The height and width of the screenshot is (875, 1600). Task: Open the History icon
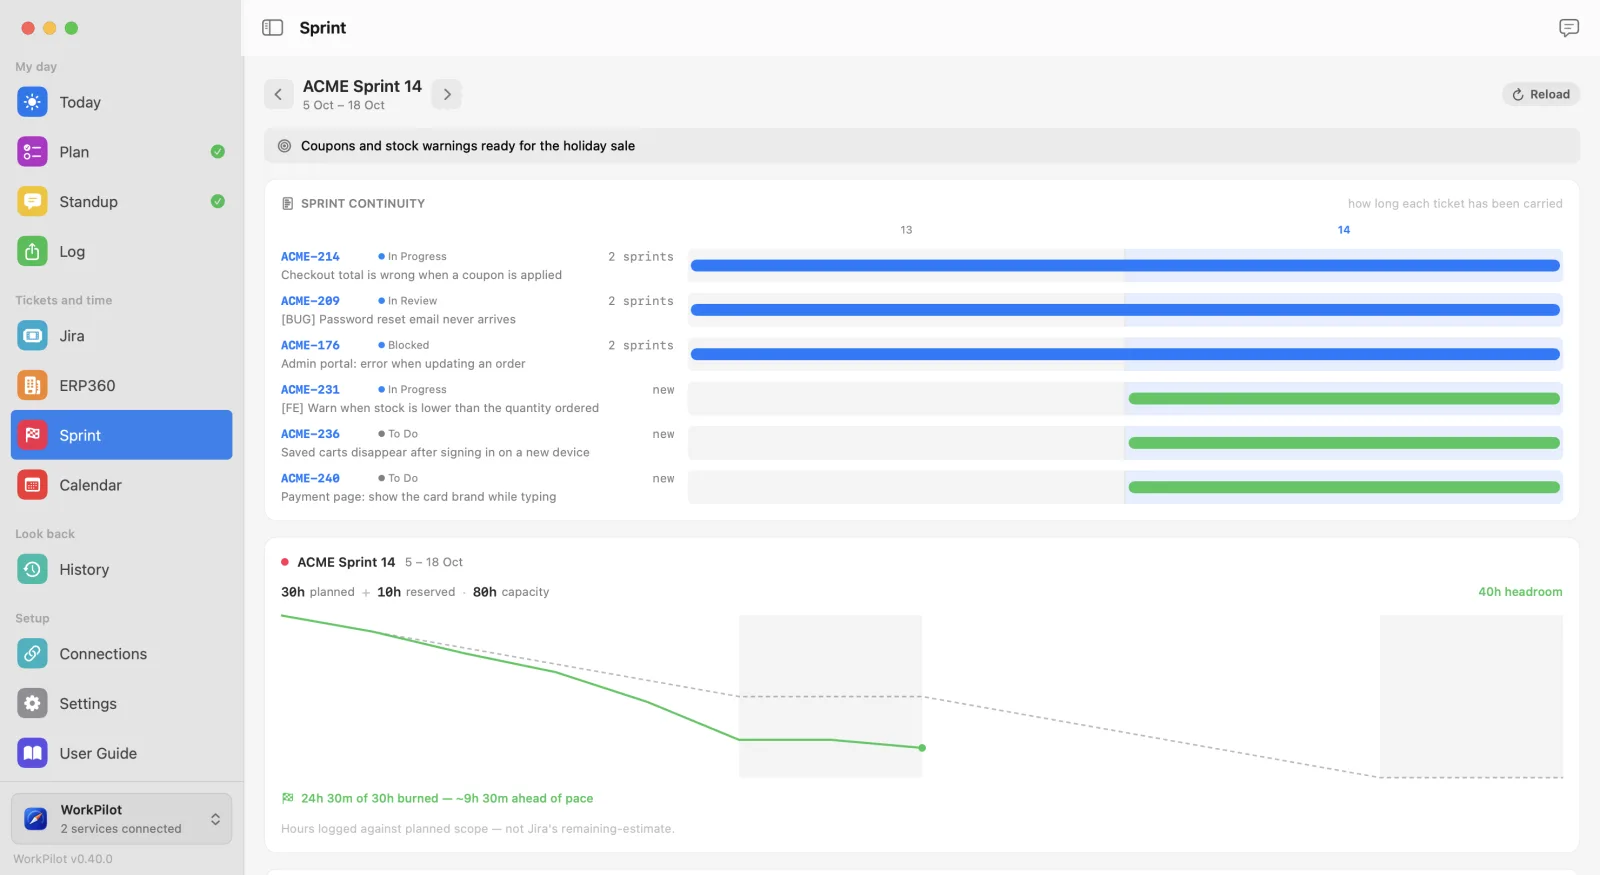pyautogui.click(x=32, y=569)
